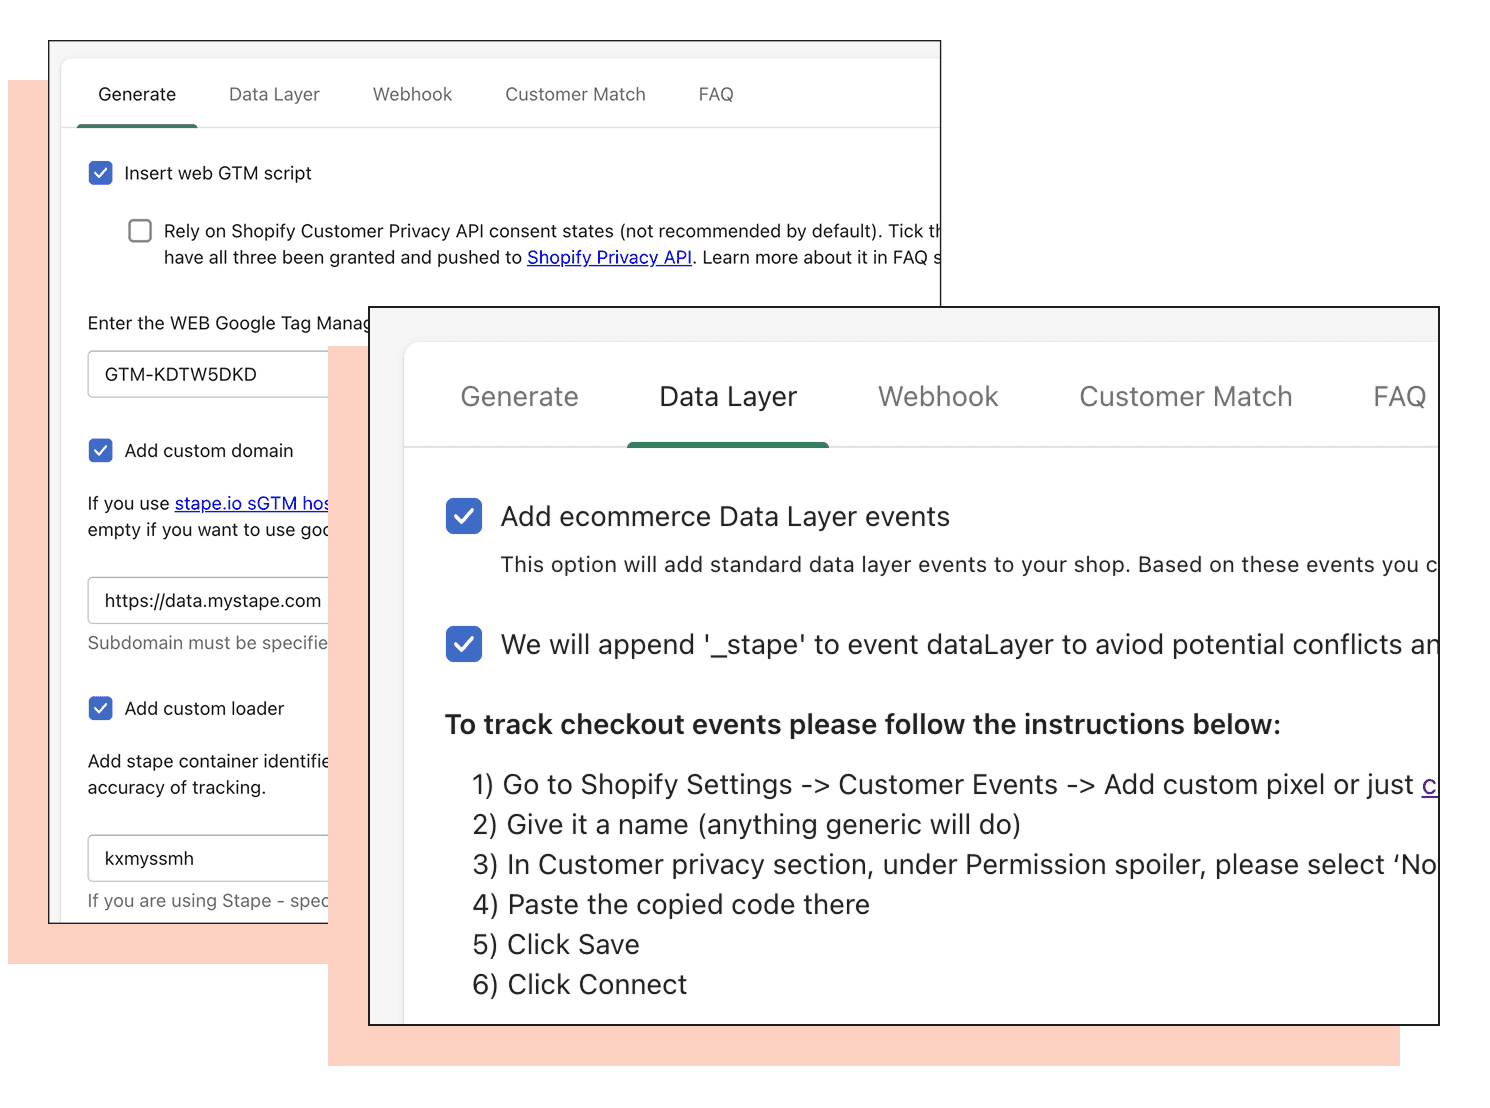Open stape.io sGTM hosting link
The image size is (1490, 1108).
[251, 503]
